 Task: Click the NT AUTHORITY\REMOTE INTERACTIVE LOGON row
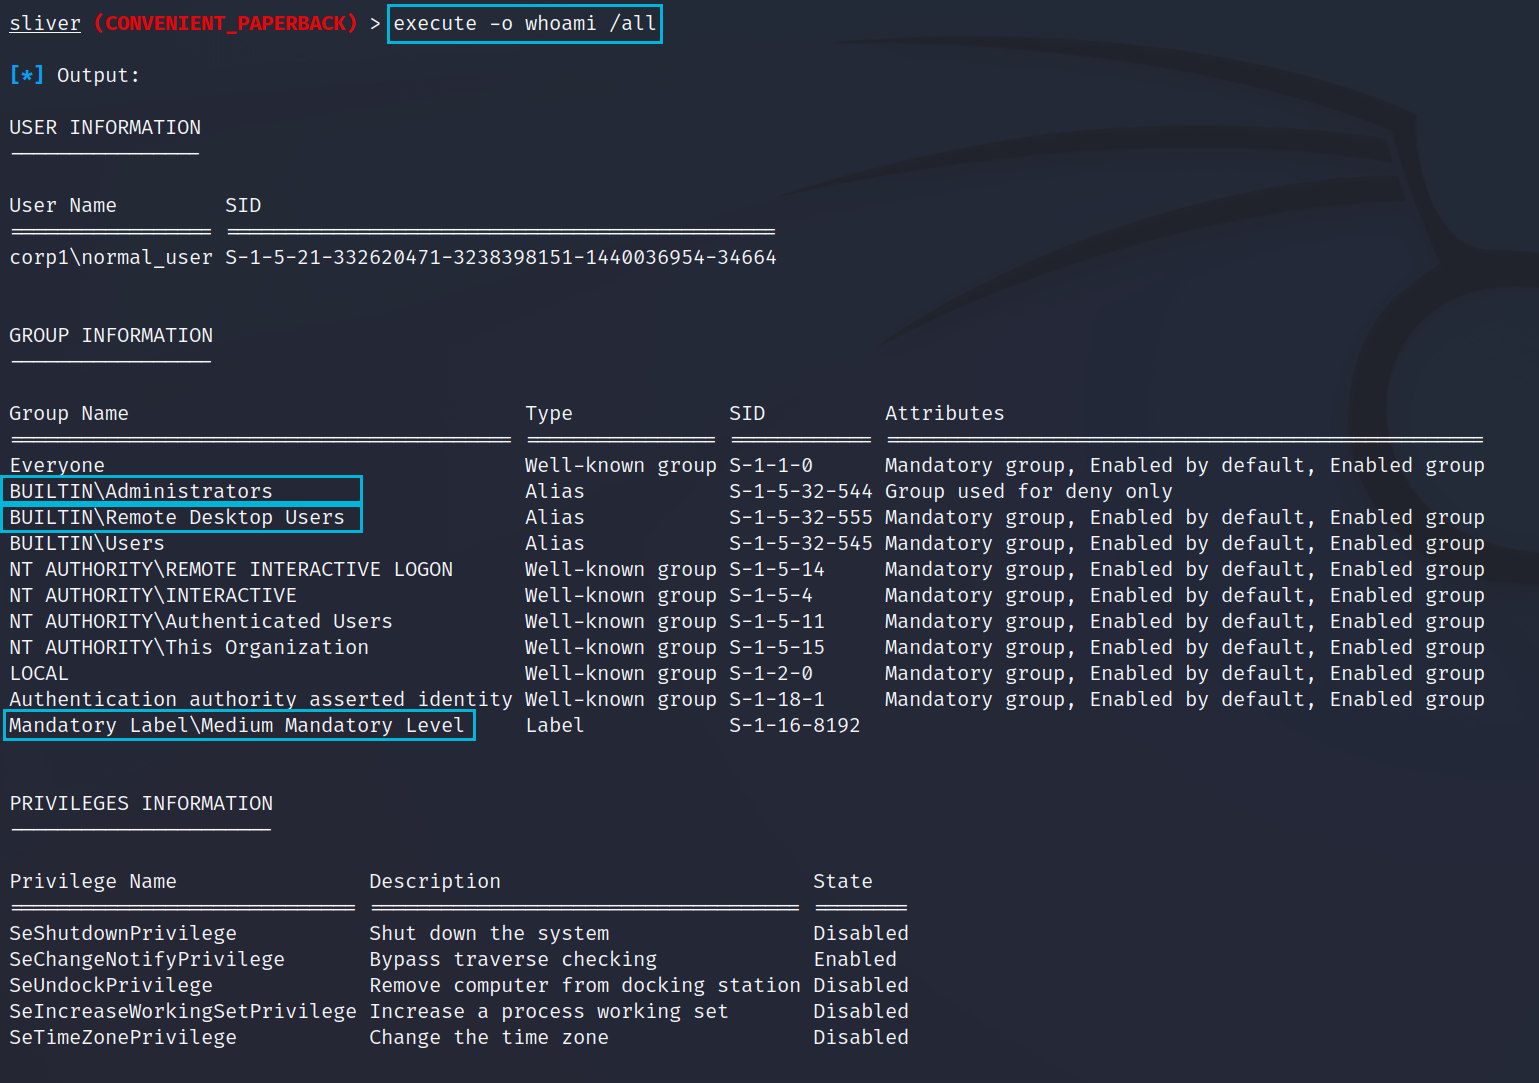click(x=231, y=569)
